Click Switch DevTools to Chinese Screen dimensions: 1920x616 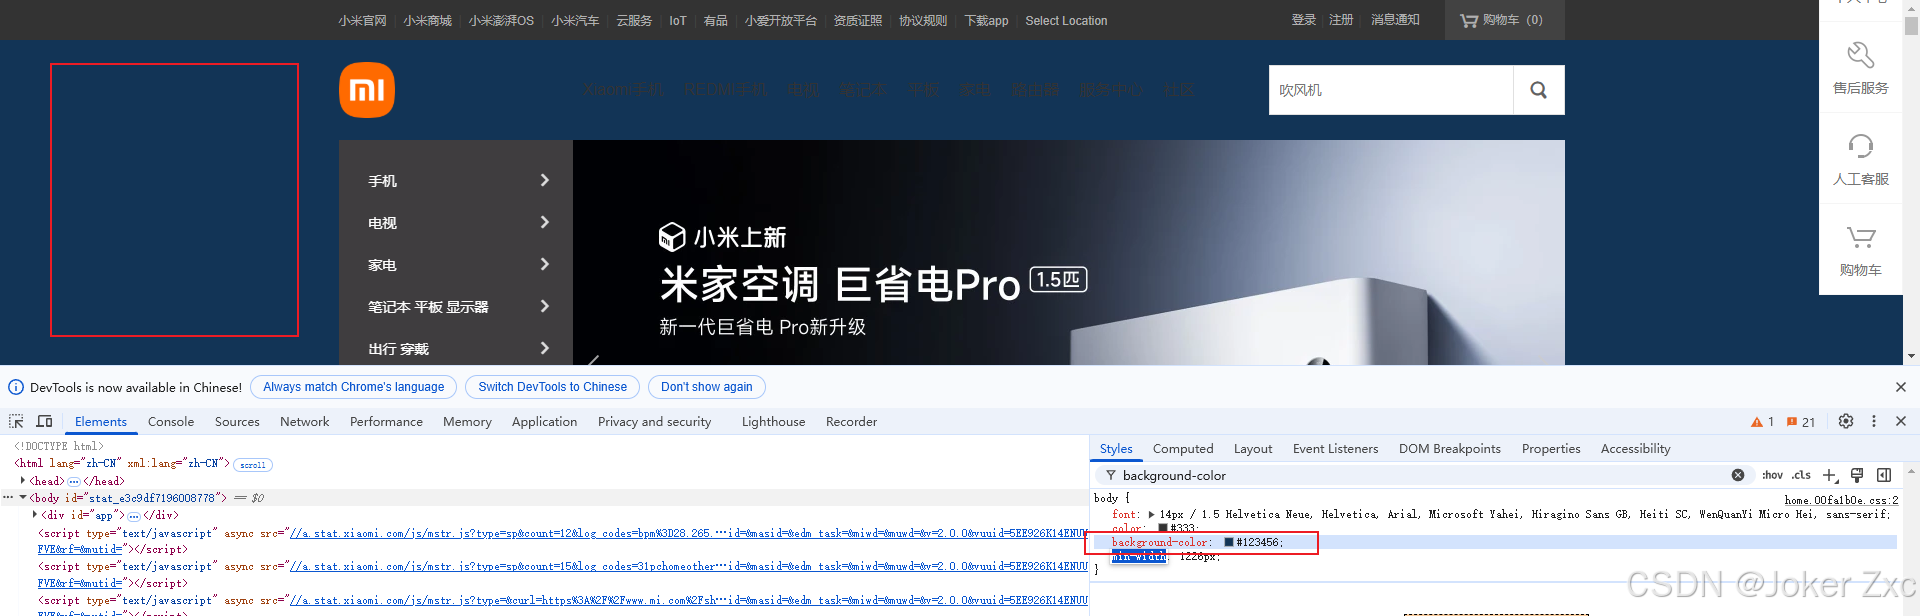[x=553, y=387]
